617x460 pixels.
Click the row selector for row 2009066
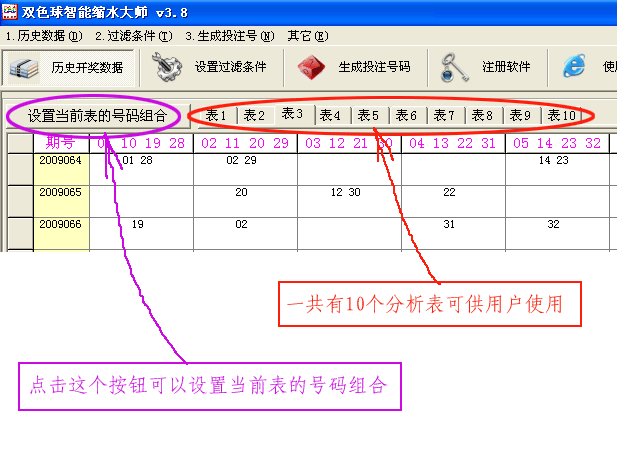click(20, 233)
